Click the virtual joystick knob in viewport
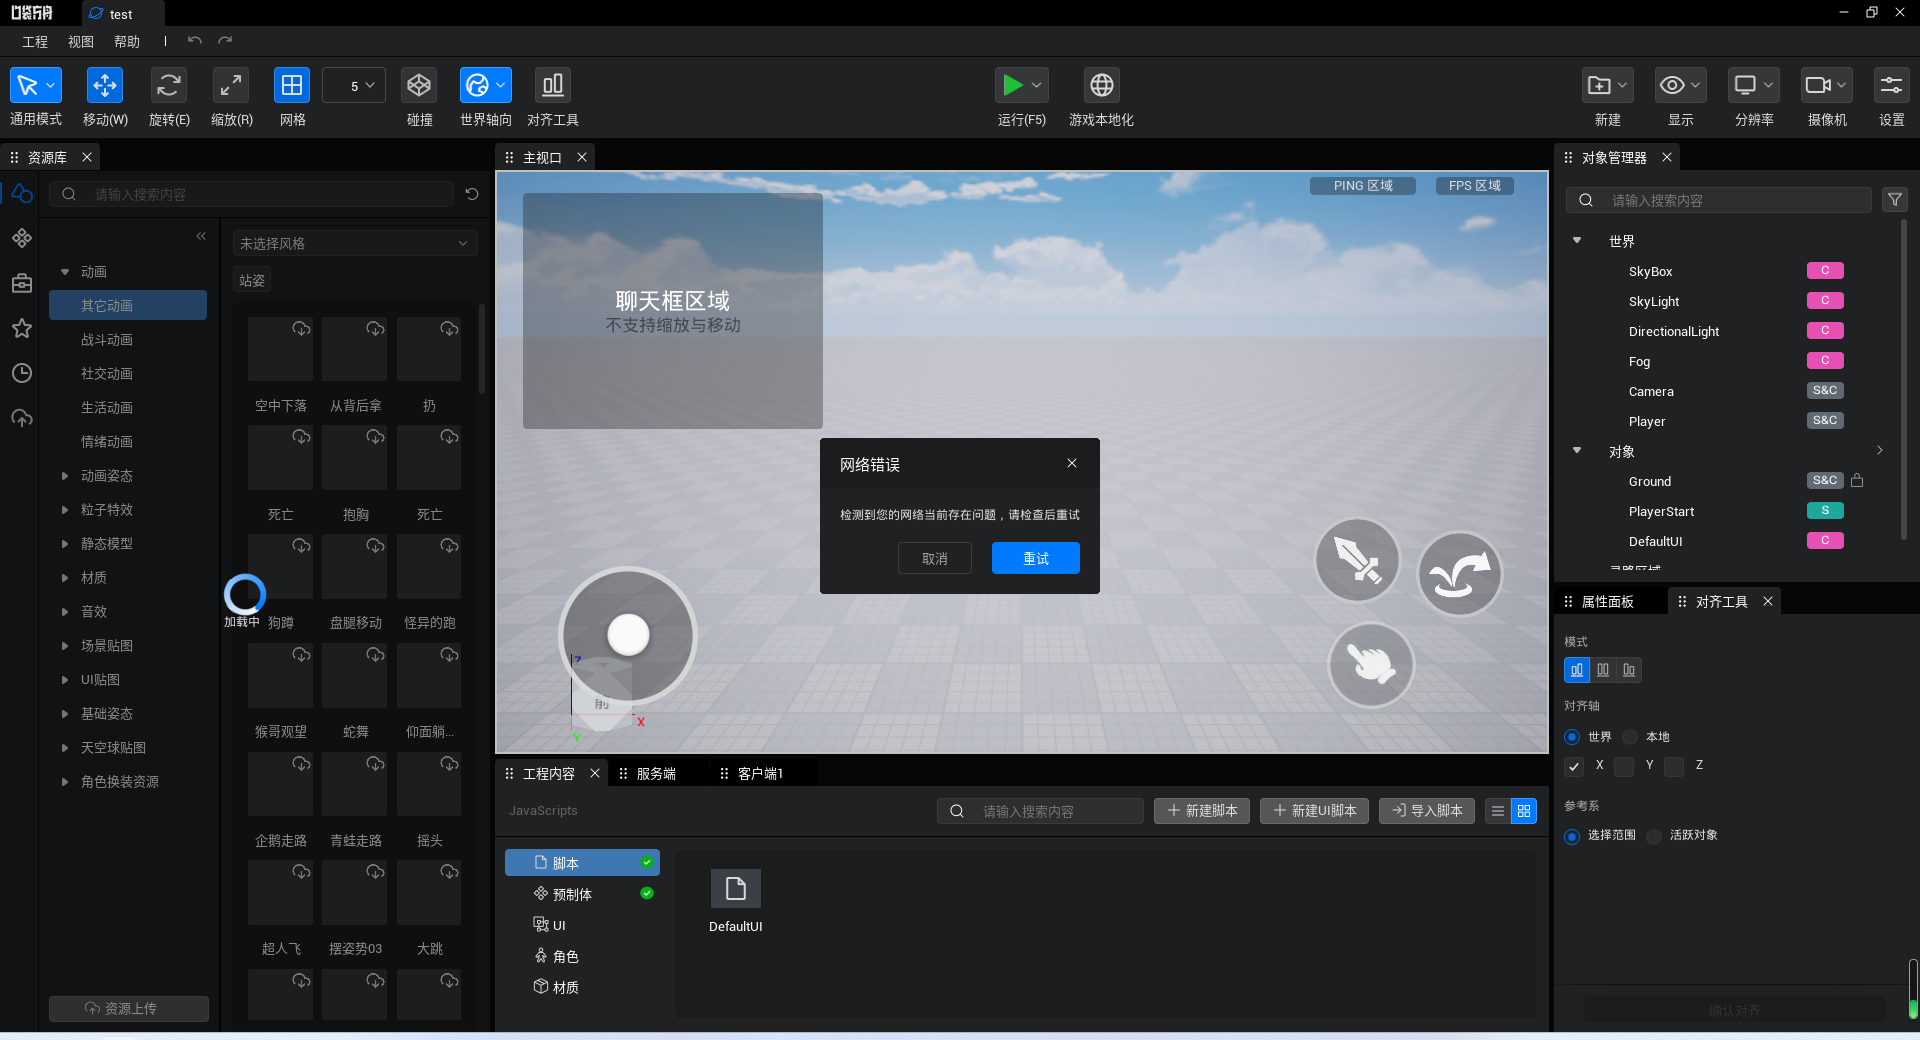Screen dimensions: 1920x1040 (629, 635)
